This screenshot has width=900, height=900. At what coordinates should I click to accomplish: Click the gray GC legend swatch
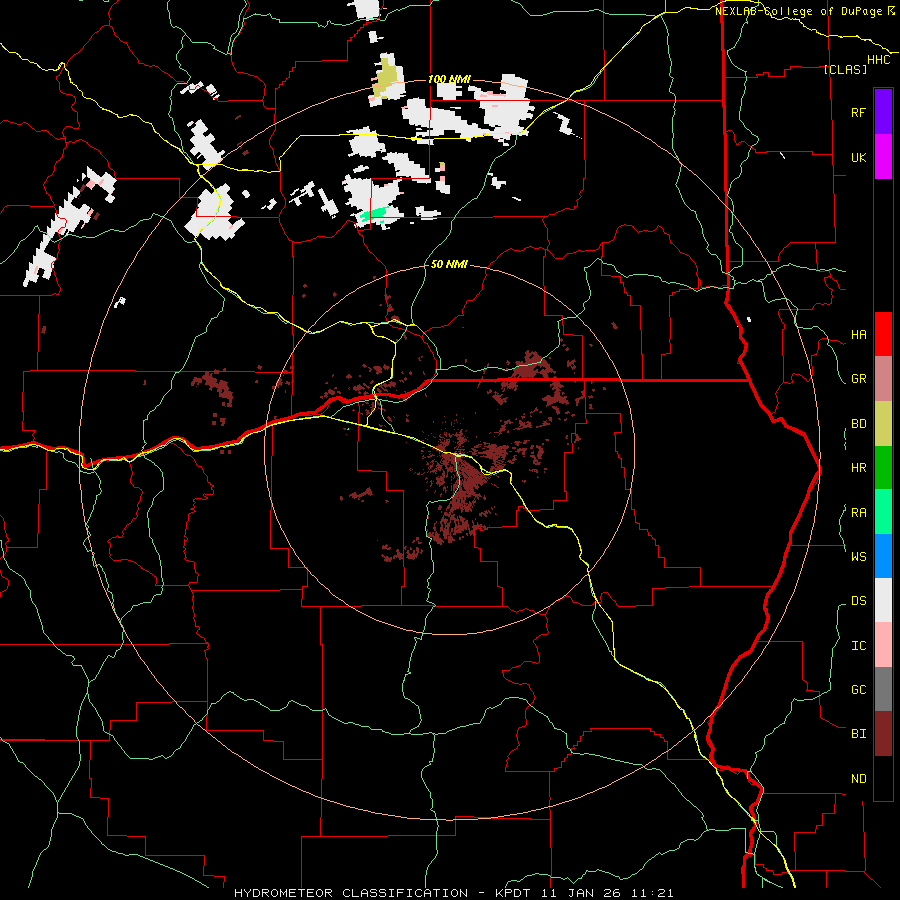click(883, 689)
